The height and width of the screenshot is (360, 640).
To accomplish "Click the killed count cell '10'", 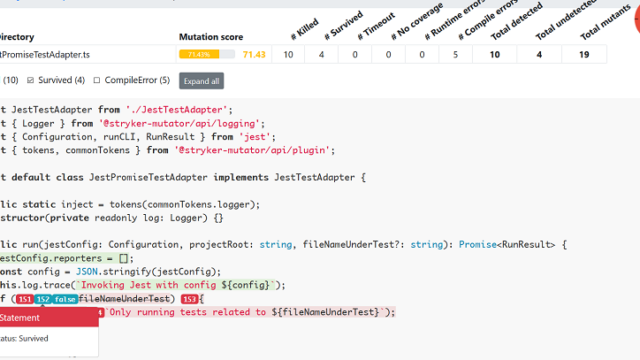I will click(x=288, y=54).
